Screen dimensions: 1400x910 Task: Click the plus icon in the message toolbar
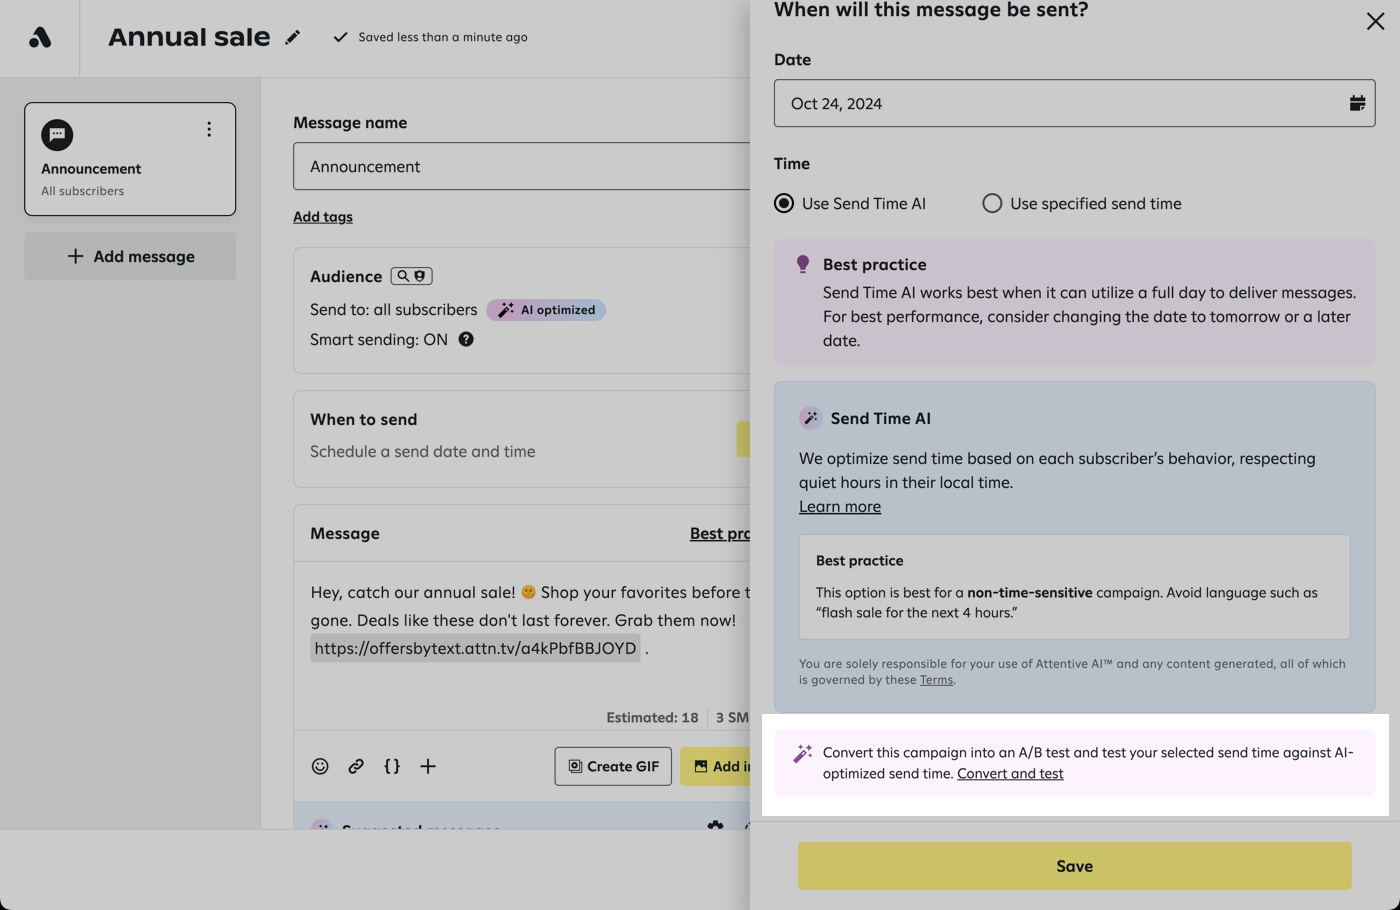pos(428,766)
